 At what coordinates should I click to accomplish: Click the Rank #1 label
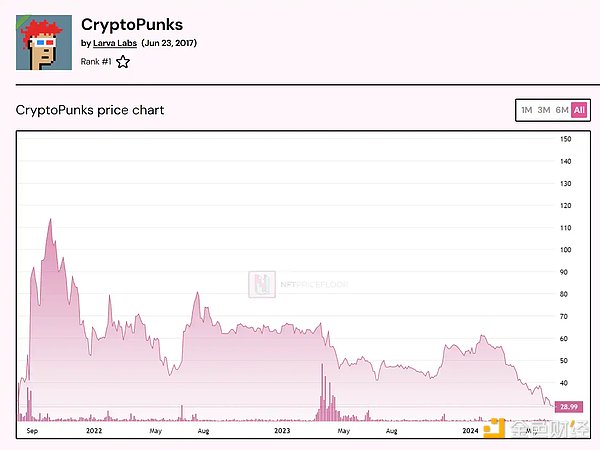[x=95, y=61]
